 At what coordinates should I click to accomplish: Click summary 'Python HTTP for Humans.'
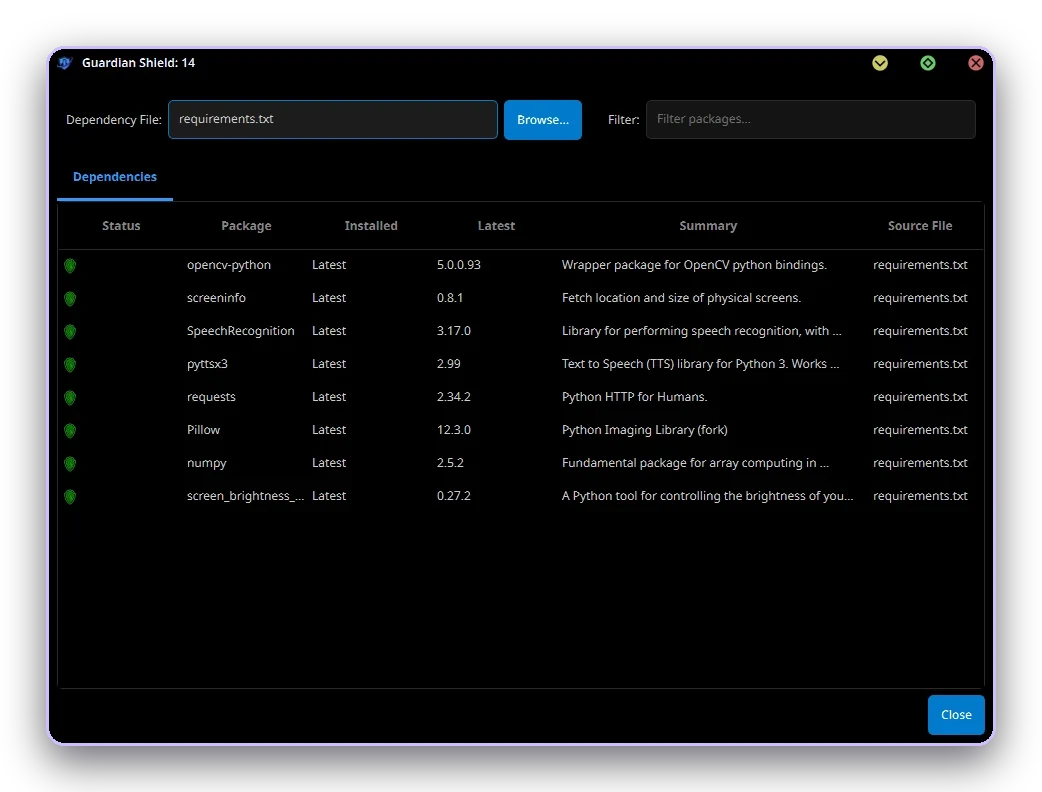[635, 397]
